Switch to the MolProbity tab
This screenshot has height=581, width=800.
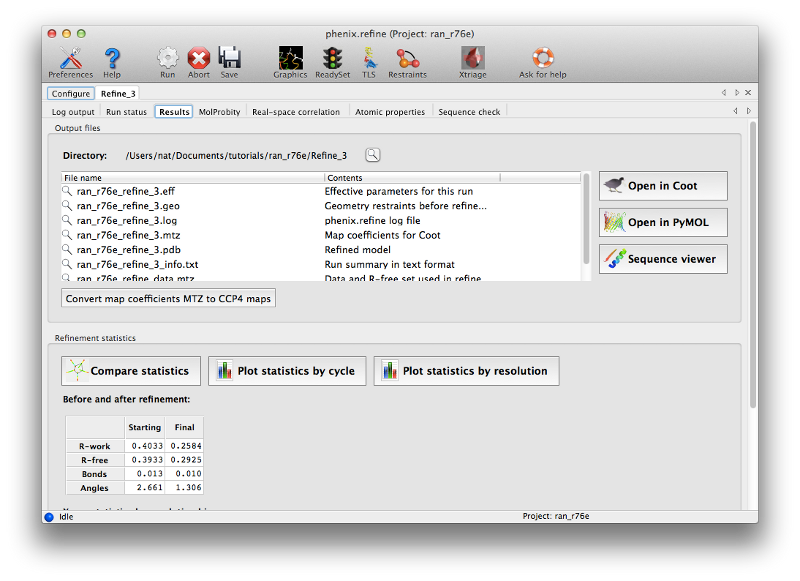point(218,112)
